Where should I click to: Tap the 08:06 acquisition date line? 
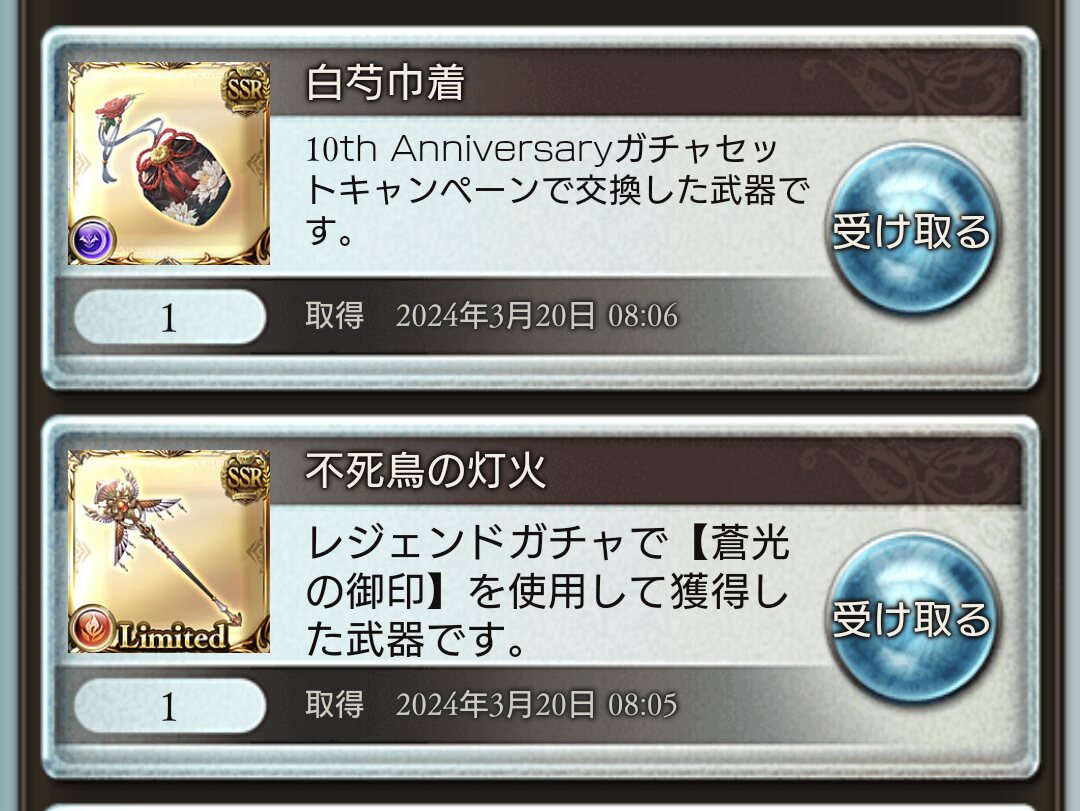pyautogui.click(x=537, y=316)
